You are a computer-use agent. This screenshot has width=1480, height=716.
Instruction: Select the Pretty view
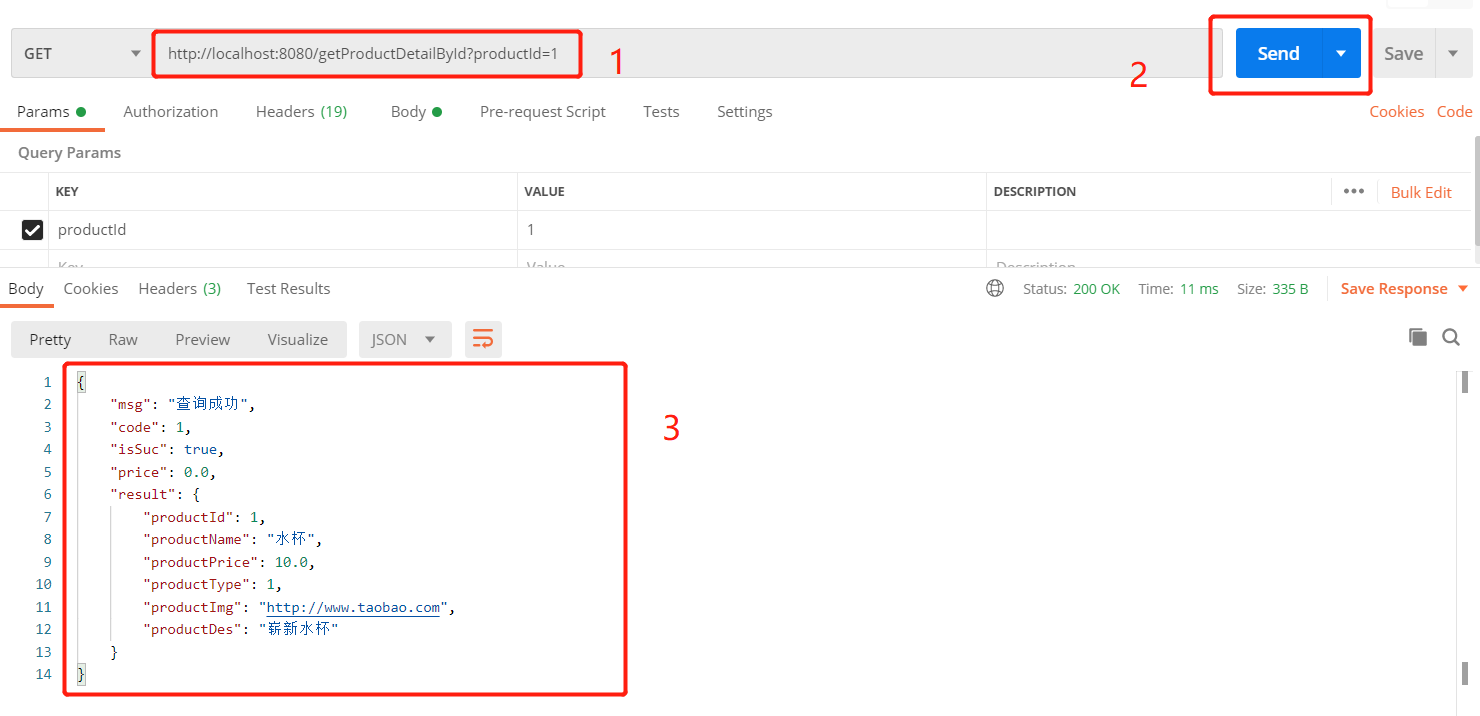tap(50, 340)
